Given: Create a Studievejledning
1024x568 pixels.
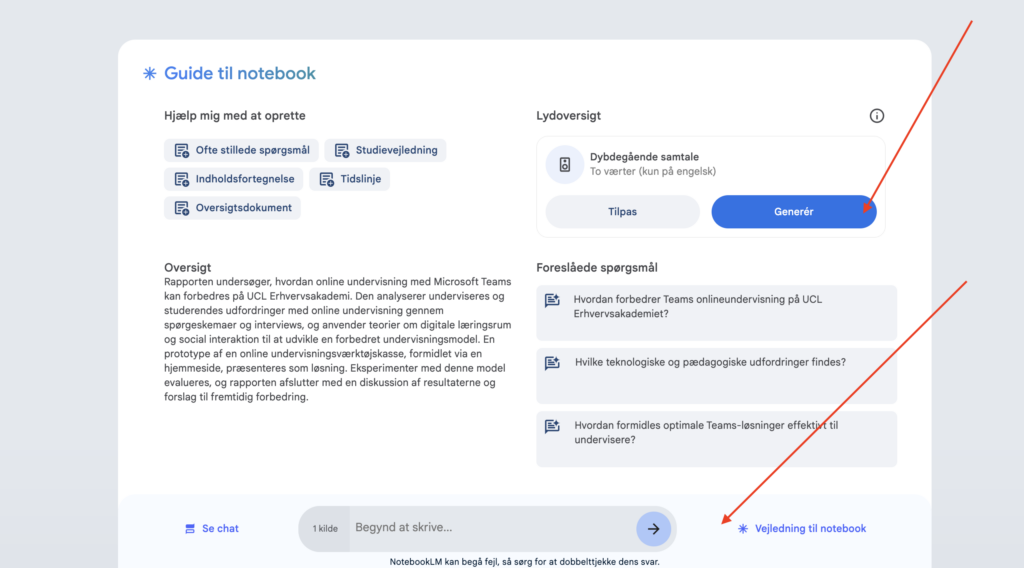Looking at the screenshot, I should coord(385,150).
